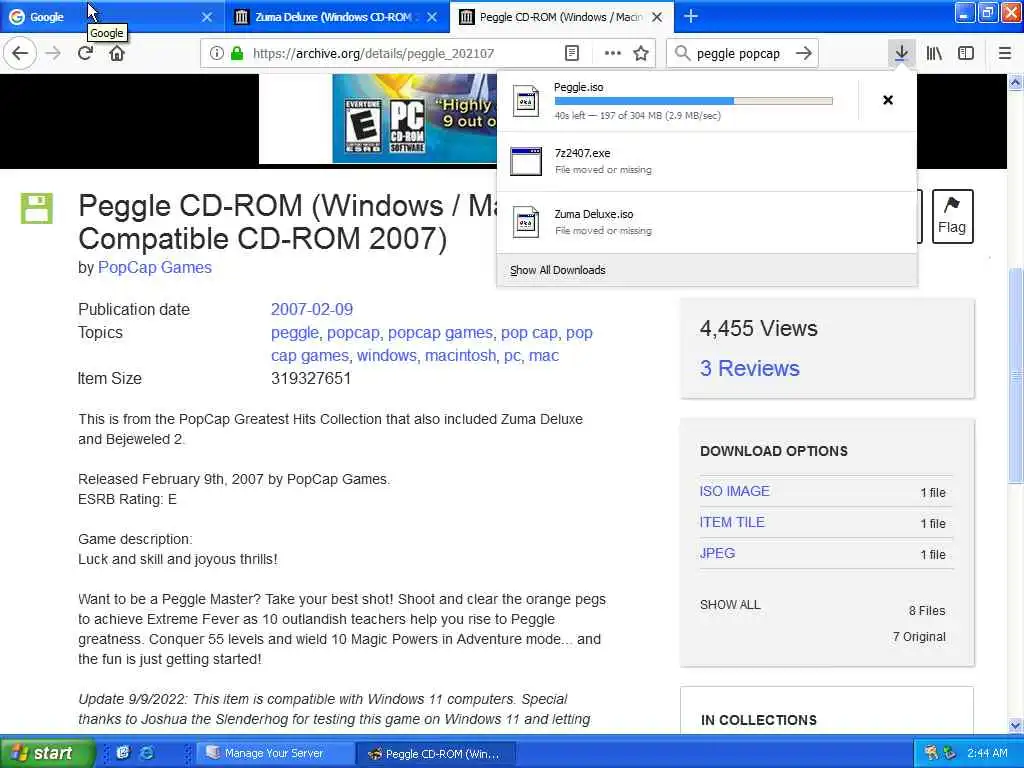Screen dimensions: 1024x768
Task: Toggle reader view in address bar
Action: [571, 53]
